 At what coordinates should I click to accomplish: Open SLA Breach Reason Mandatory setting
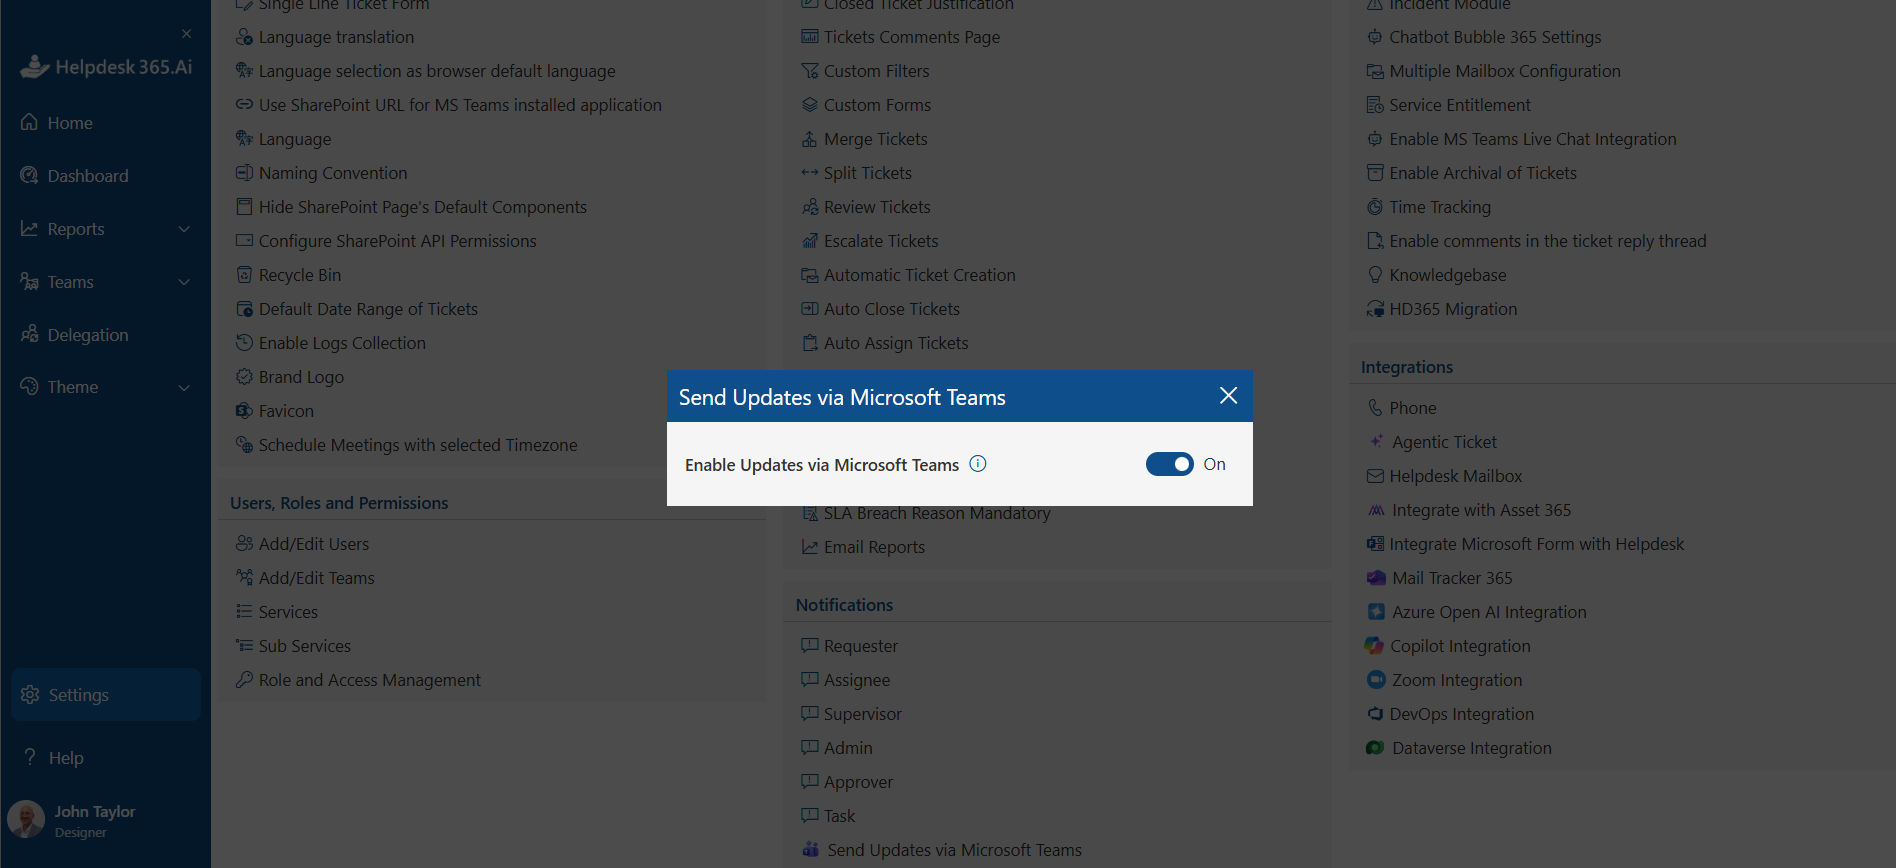(x=937, y=513)
